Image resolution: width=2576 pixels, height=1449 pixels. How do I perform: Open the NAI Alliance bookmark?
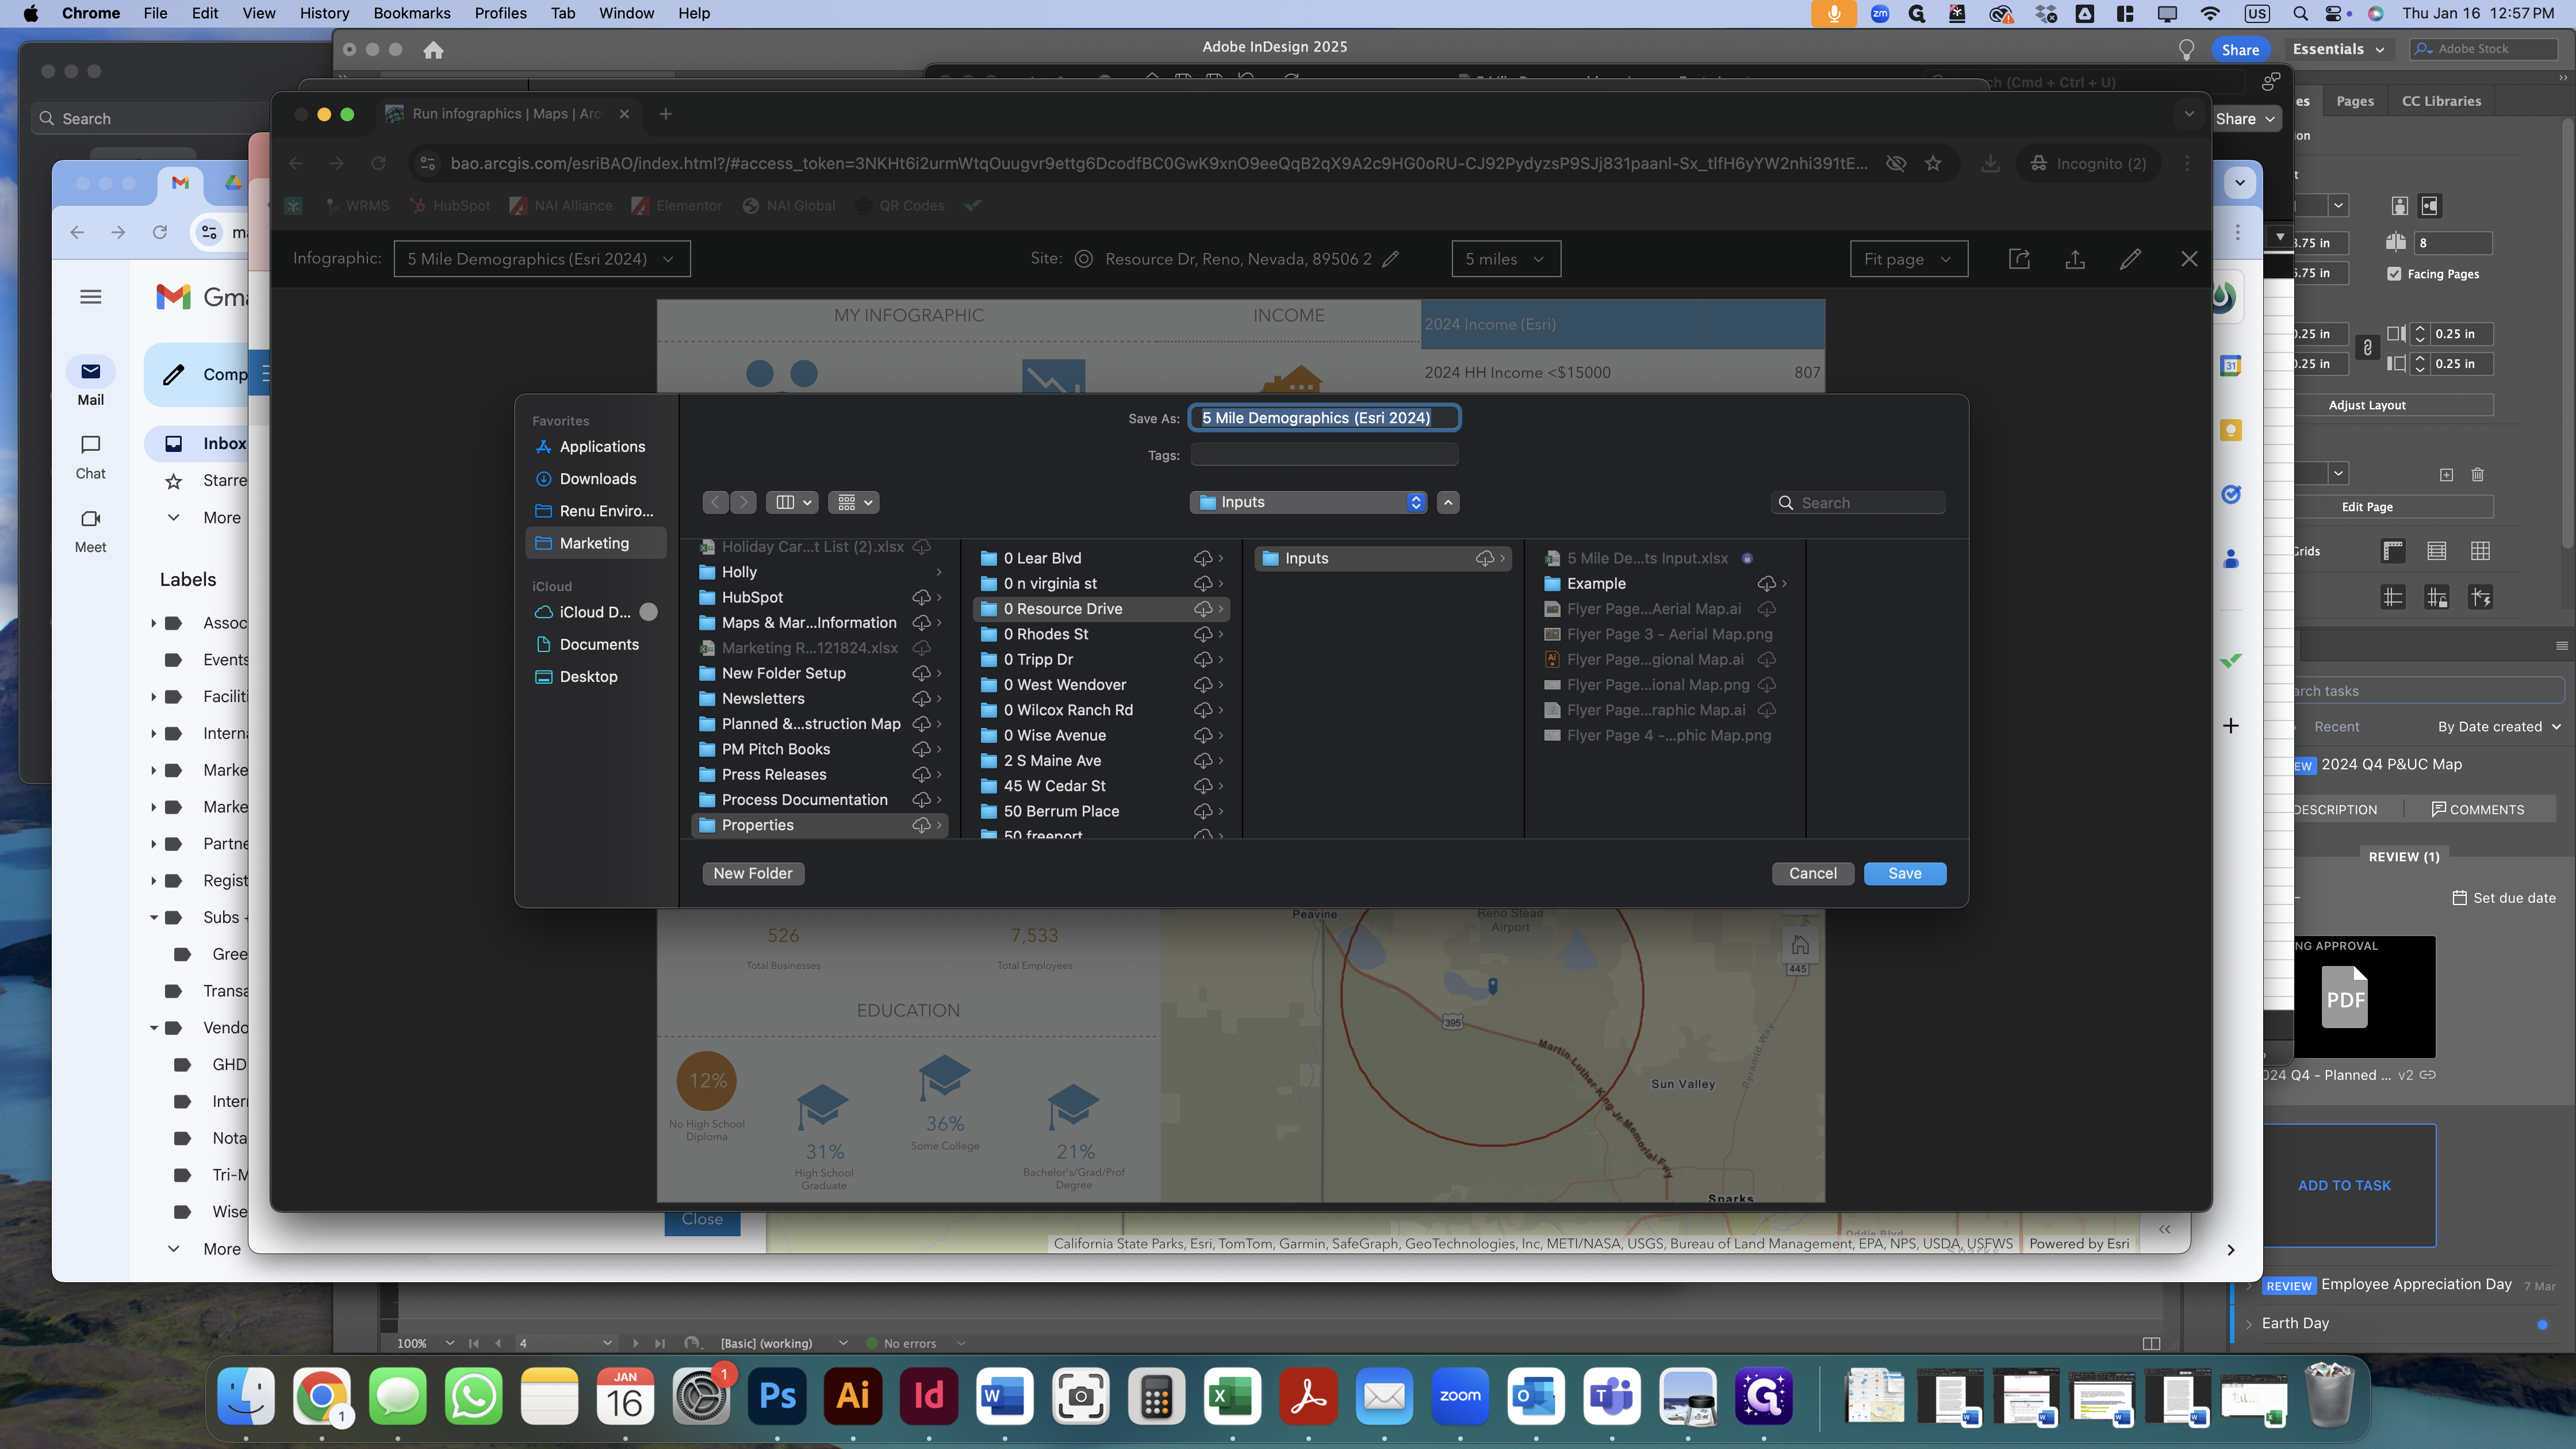point(561,206)
